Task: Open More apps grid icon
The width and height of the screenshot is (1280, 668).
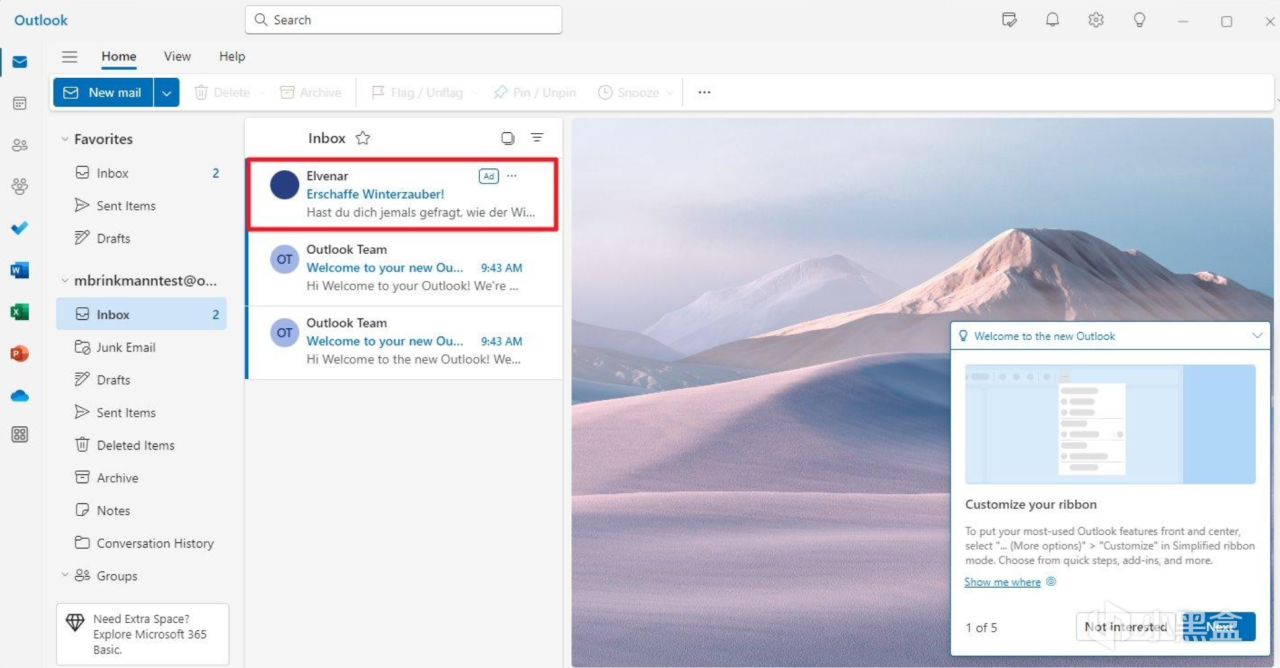Action: tap(20, 435)
